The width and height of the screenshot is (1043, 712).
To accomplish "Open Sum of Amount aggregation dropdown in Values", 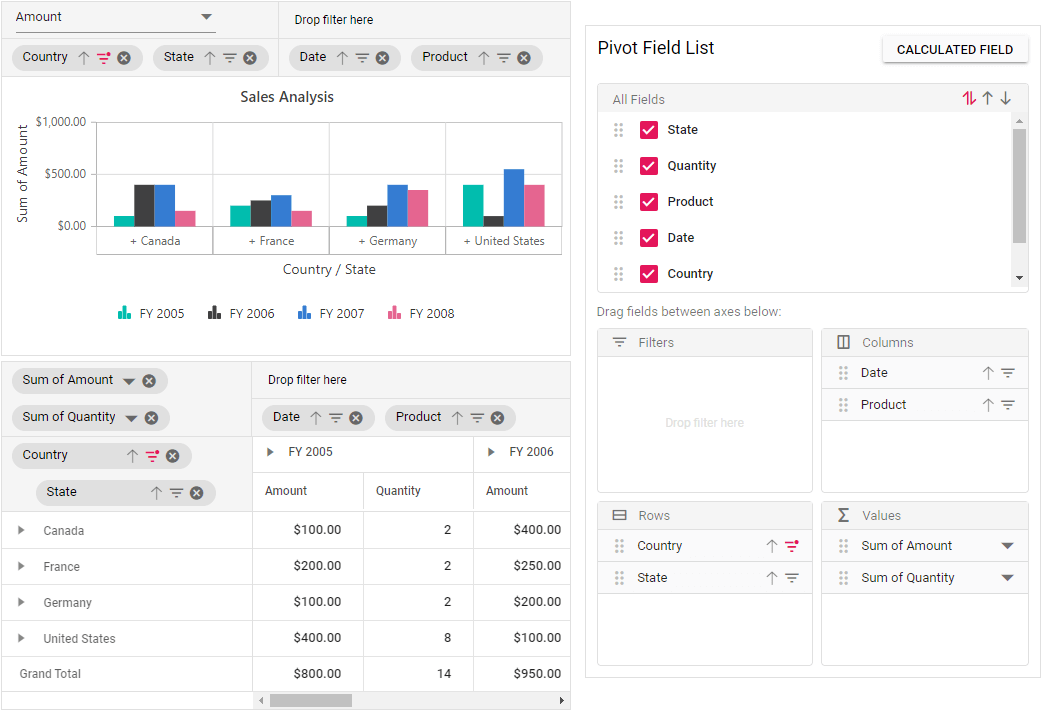I will pos(1007,546).
